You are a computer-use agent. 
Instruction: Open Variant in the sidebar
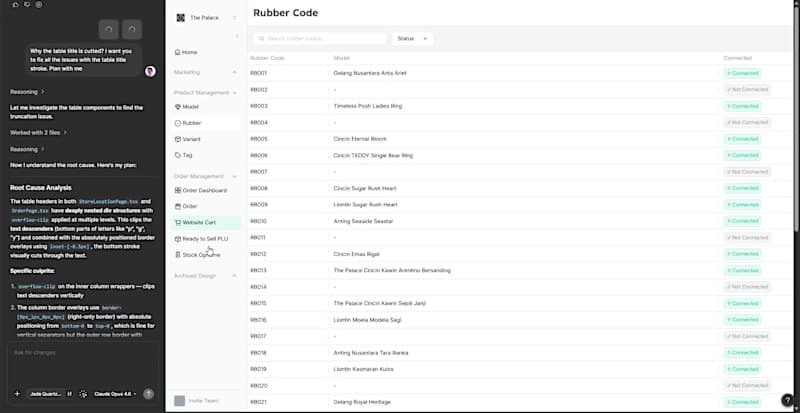pos(206,139)
